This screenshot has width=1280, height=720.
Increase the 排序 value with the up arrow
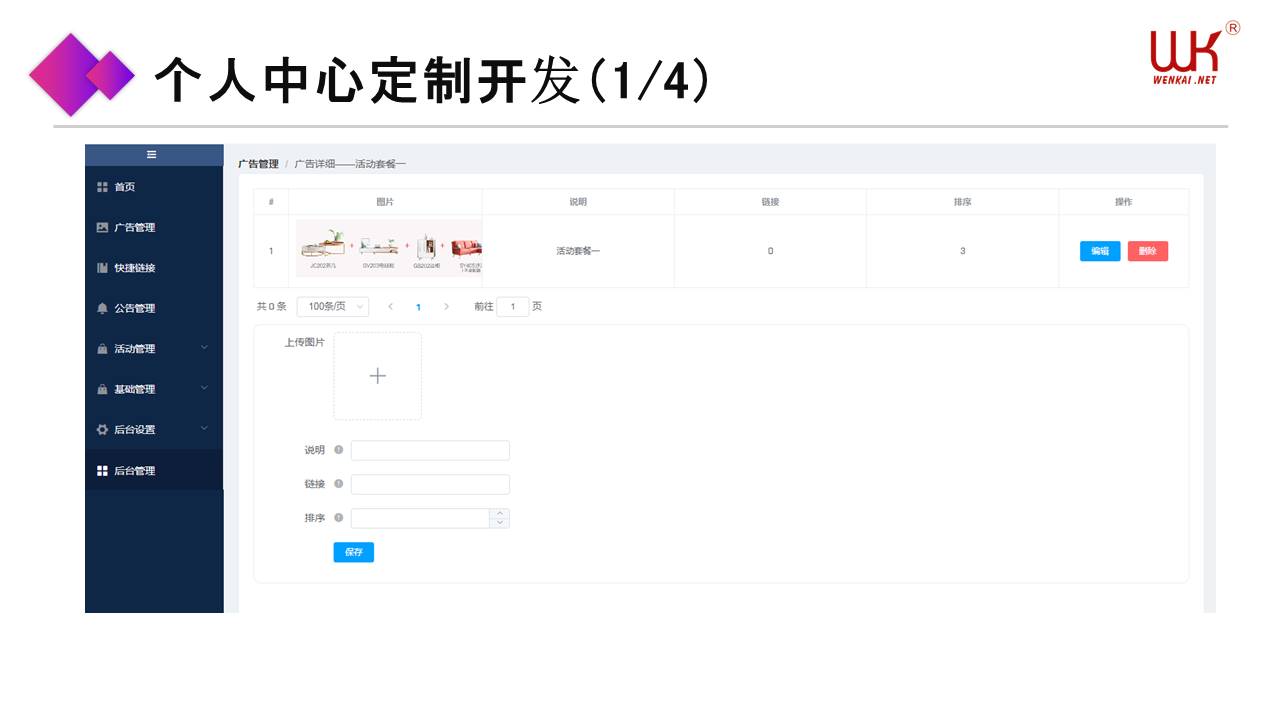coord(500,513)
